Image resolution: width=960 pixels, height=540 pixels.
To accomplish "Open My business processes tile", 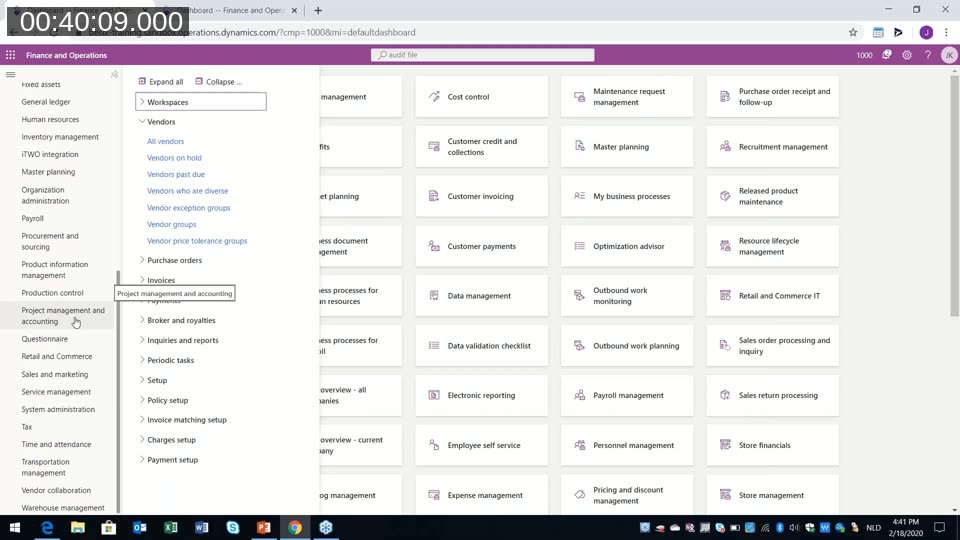I will tap(627, 197).
